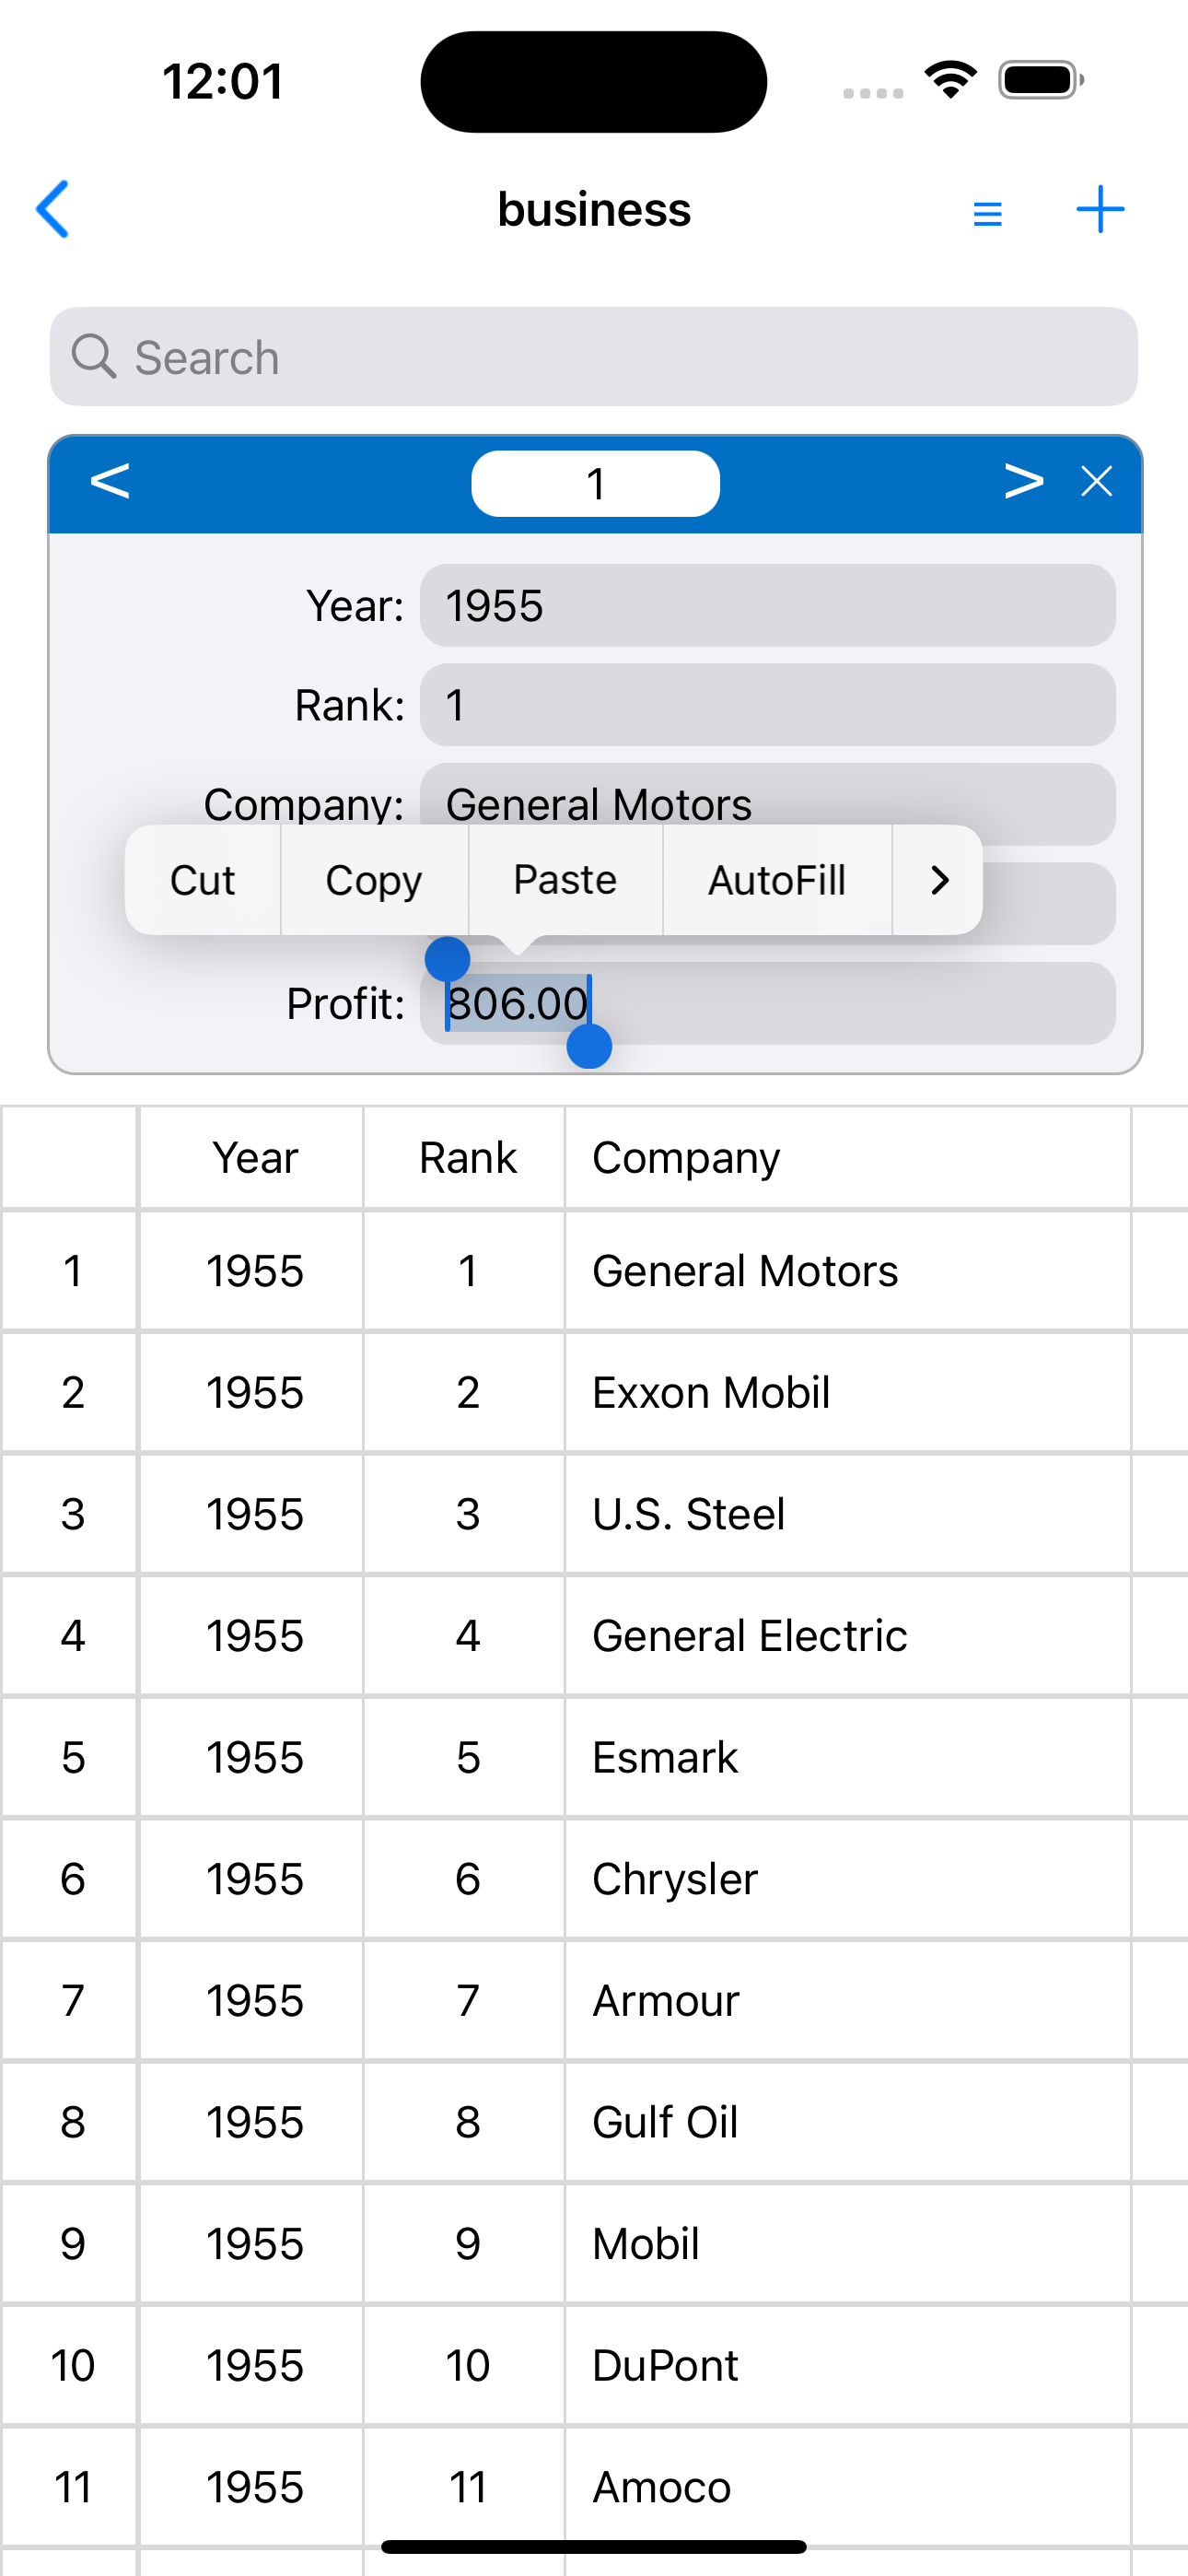Show more context menu options

938,880
